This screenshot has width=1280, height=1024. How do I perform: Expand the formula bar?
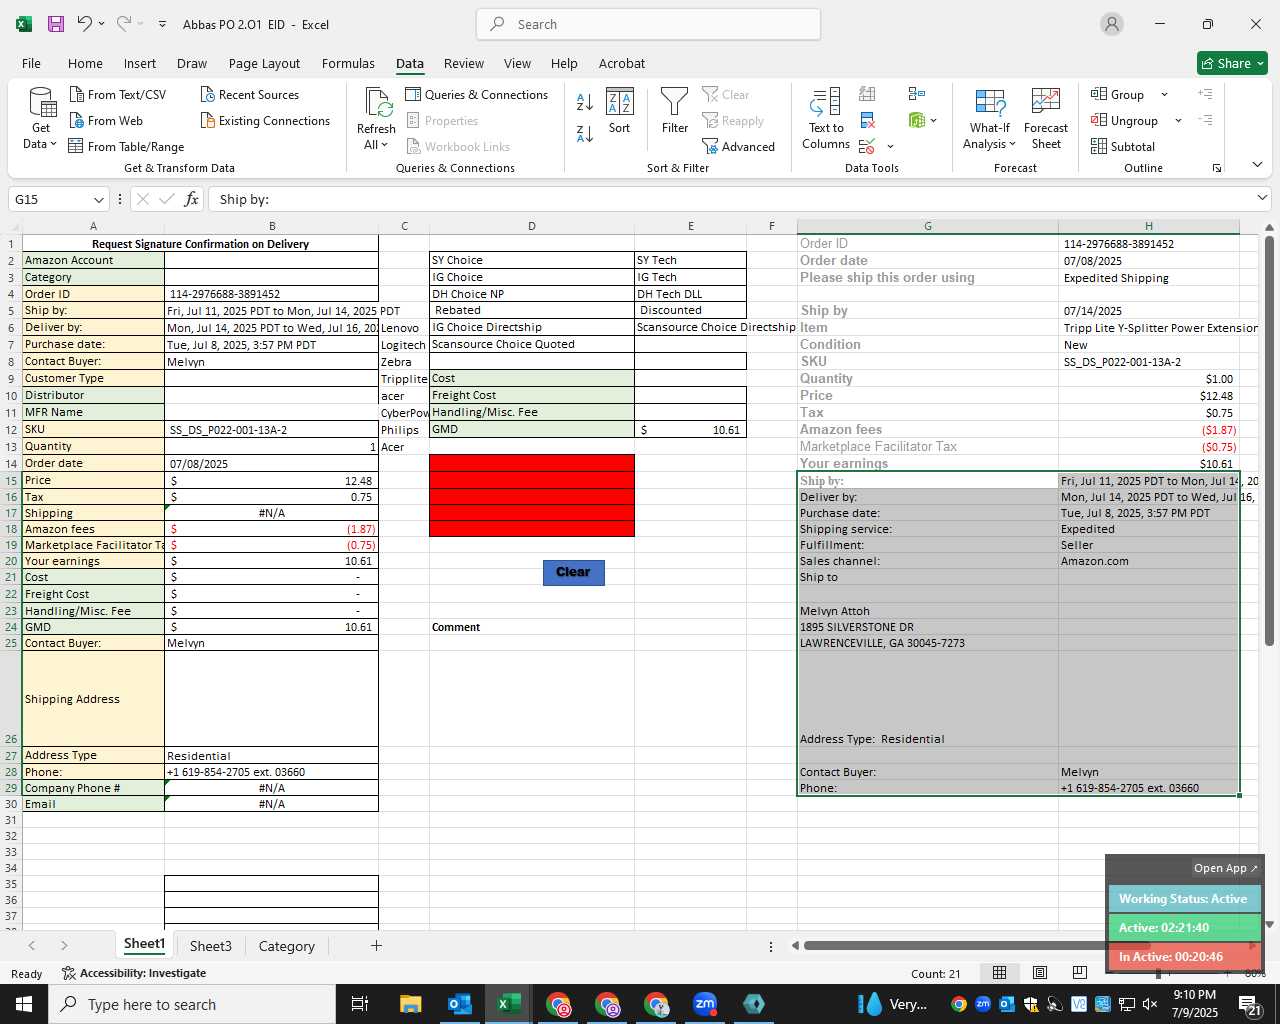(x=1262, y=198)
